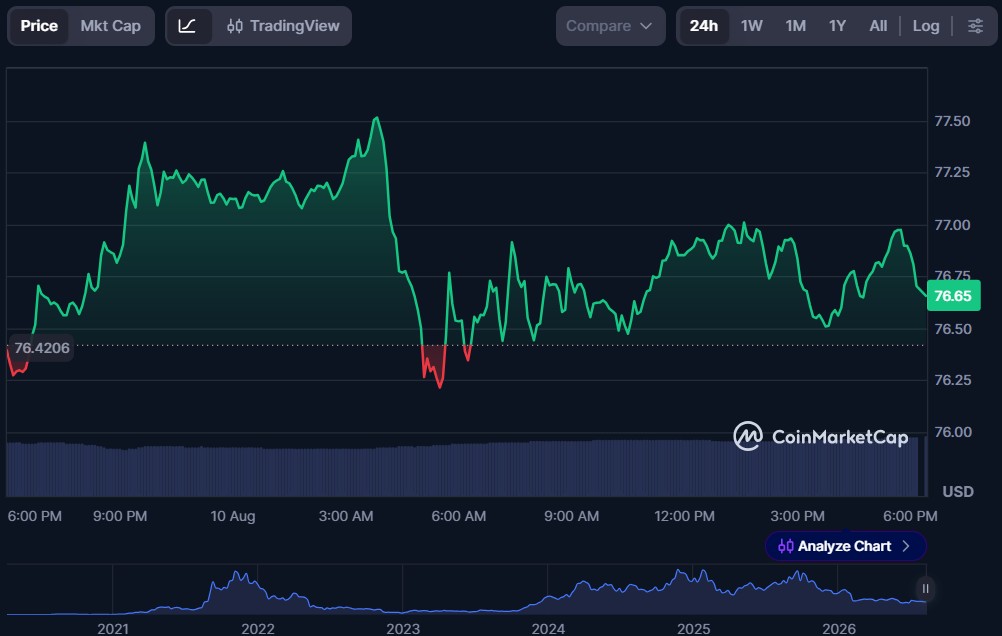Viewport: 1002px width, 636px height.
Task: Click Analyze Chart button
Action: tap(845, 547)
